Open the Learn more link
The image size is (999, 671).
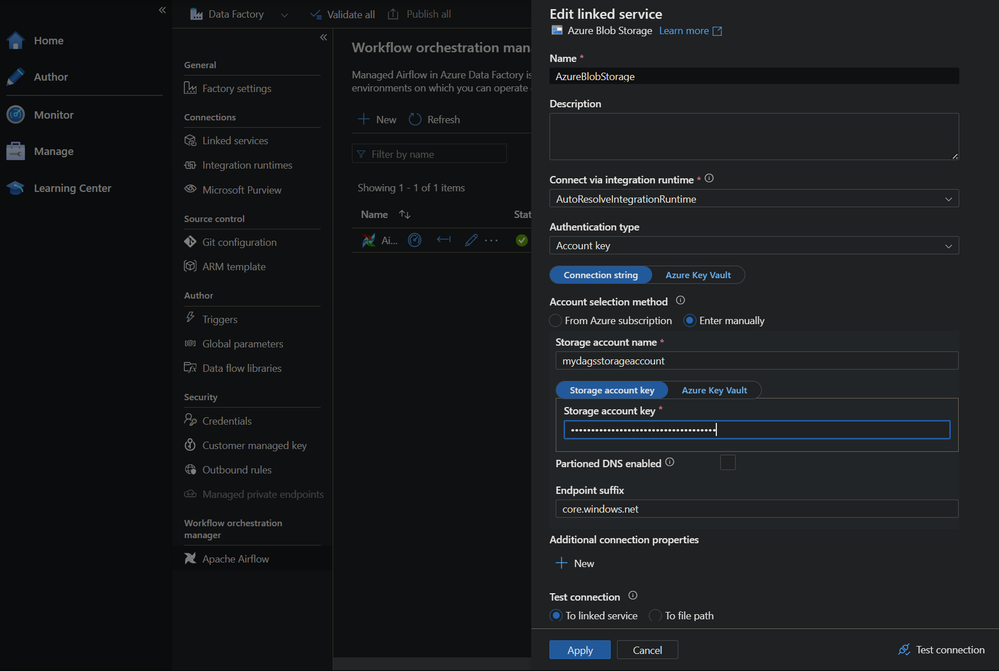click(x=690, y=31)
